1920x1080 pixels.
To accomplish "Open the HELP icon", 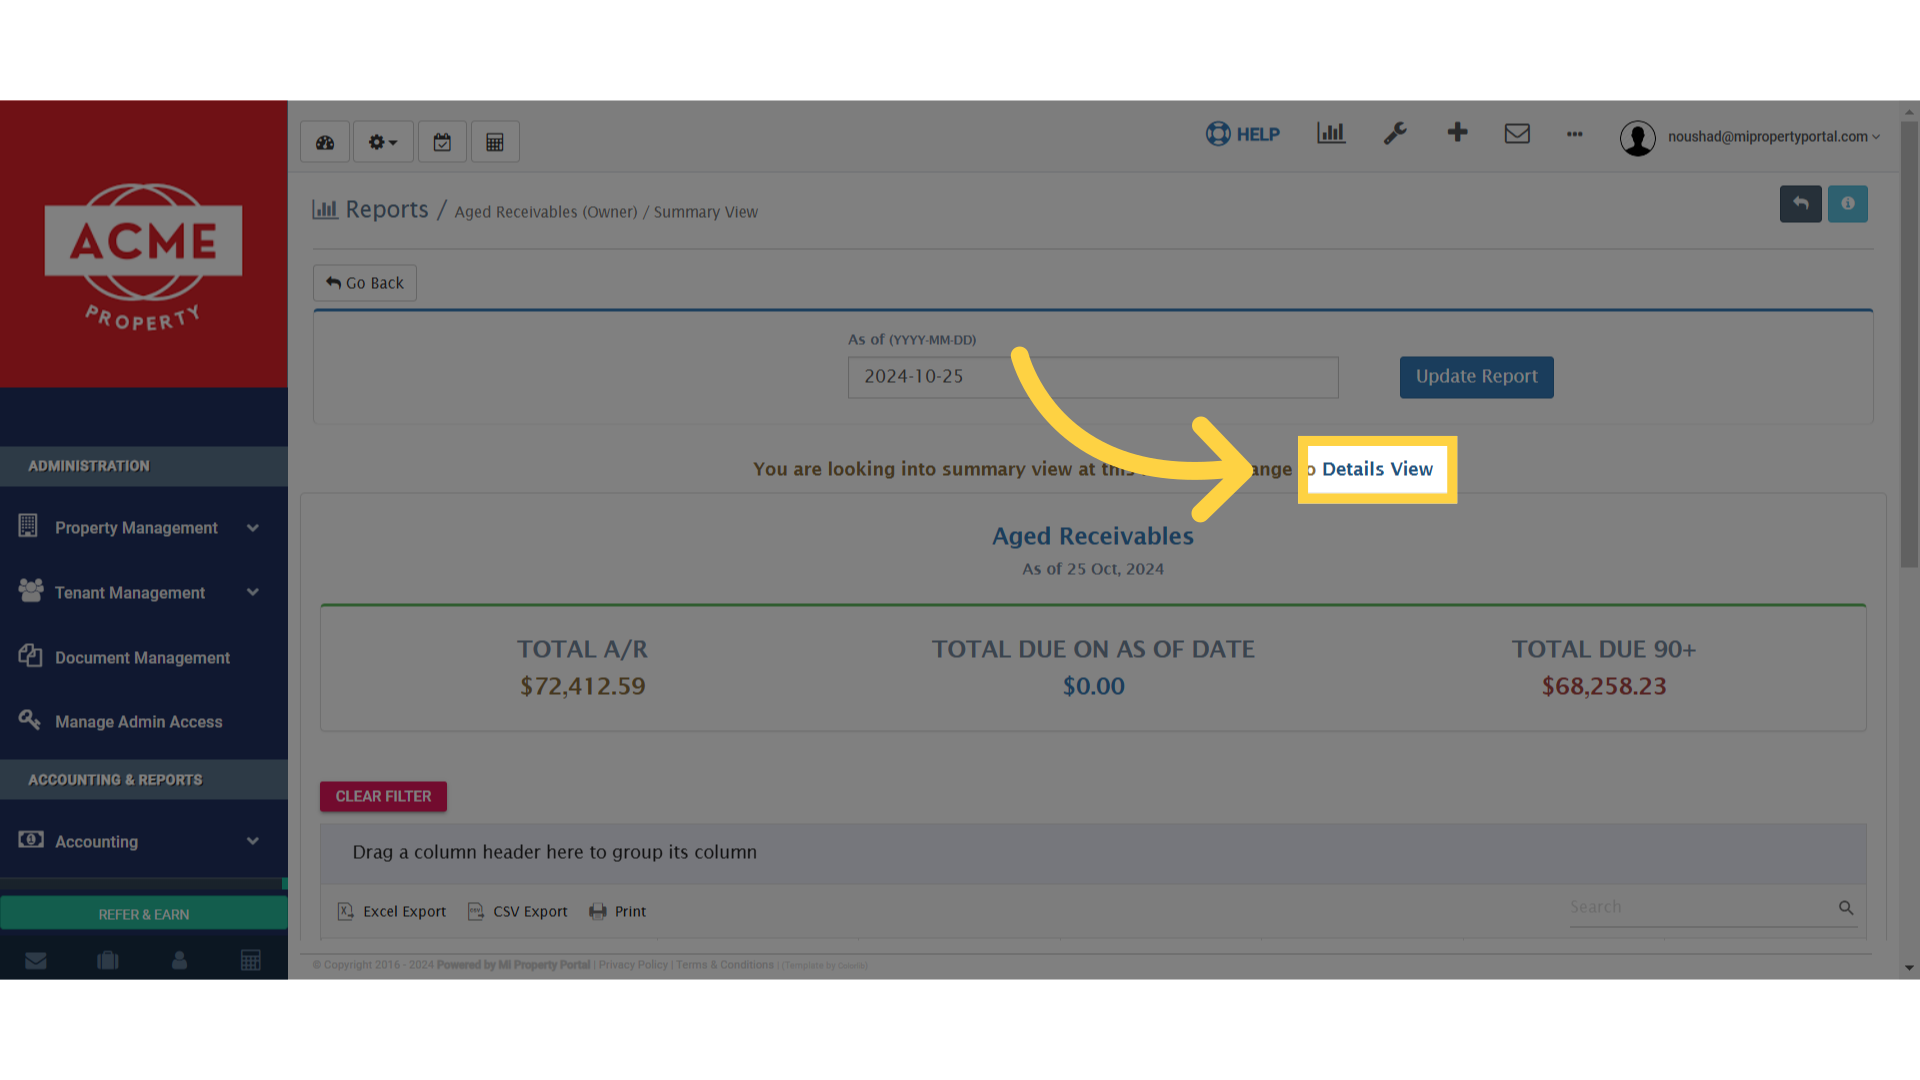I will pos(1242,133).
